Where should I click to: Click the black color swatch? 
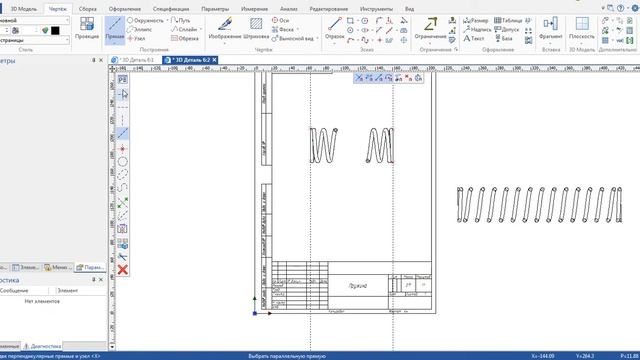(55, 30)
